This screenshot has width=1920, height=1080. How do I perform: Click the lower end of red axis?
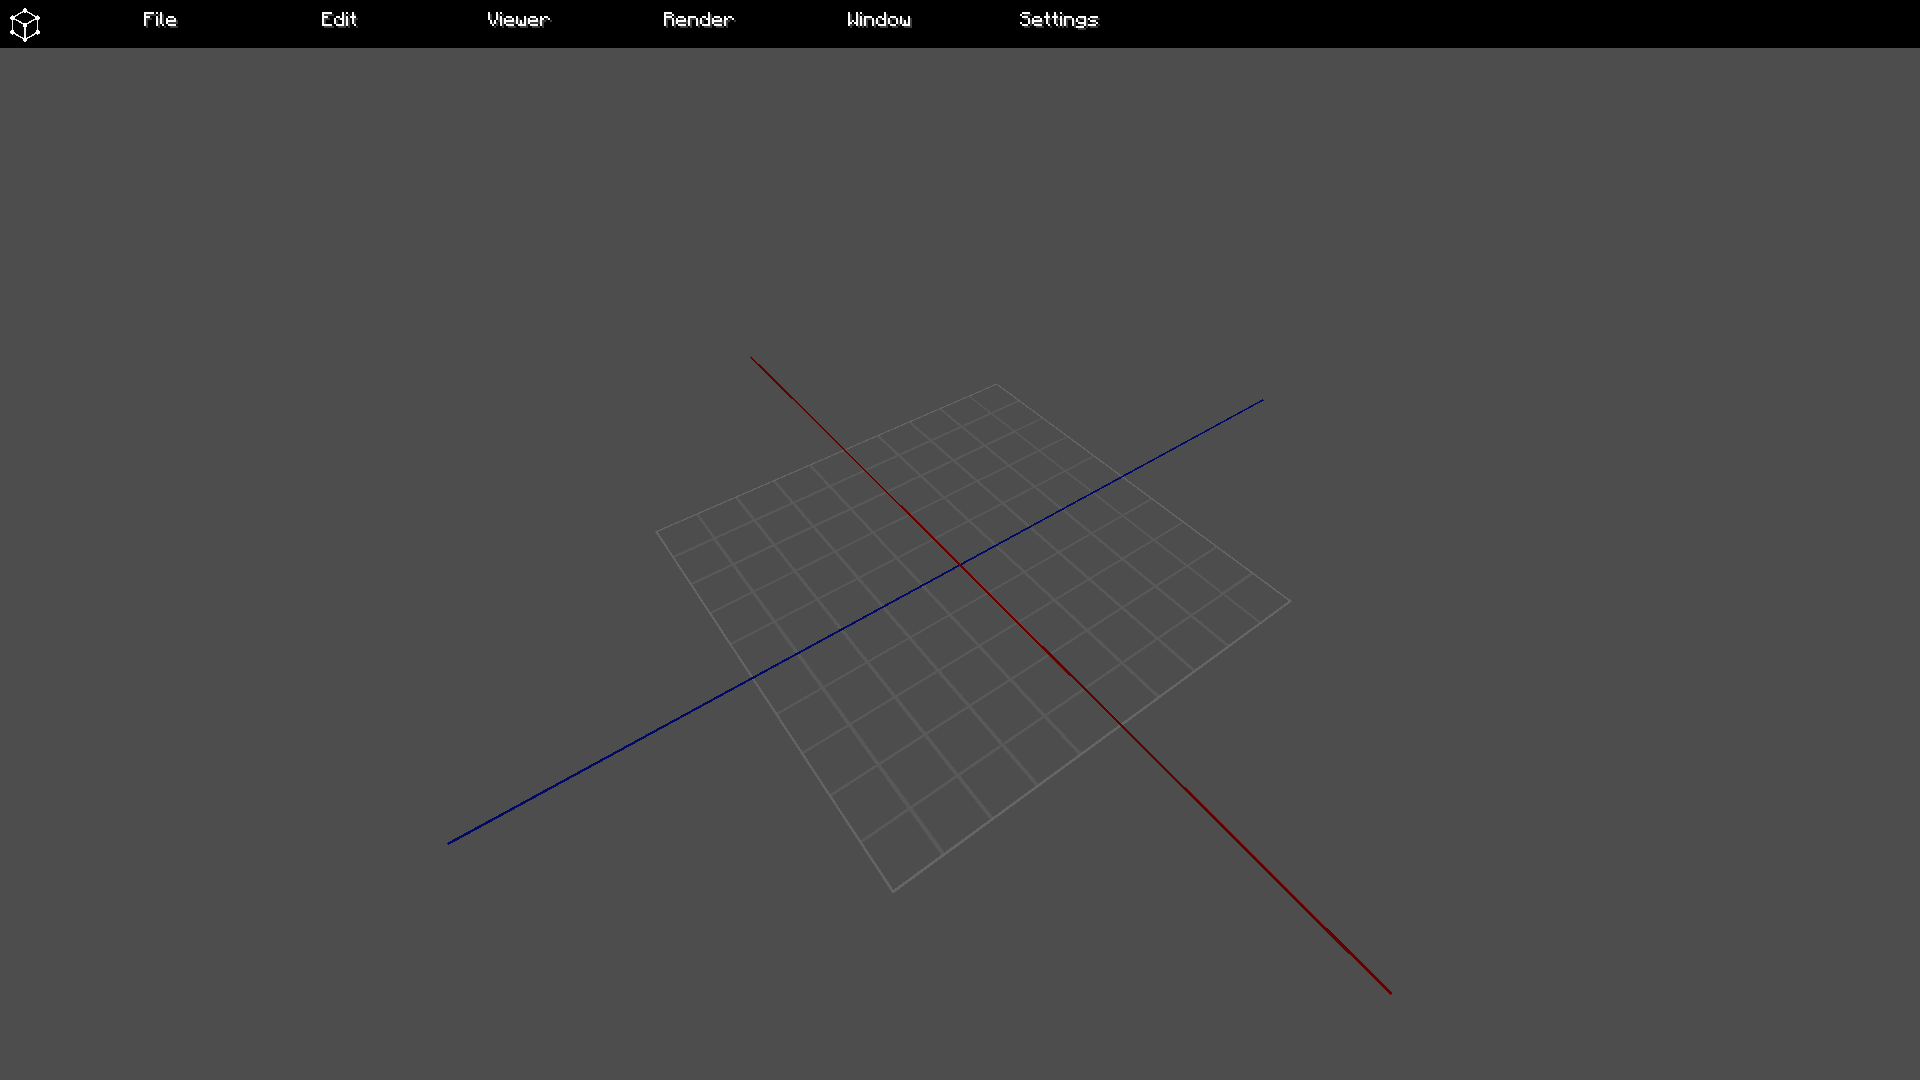(x=1390, y=992)
